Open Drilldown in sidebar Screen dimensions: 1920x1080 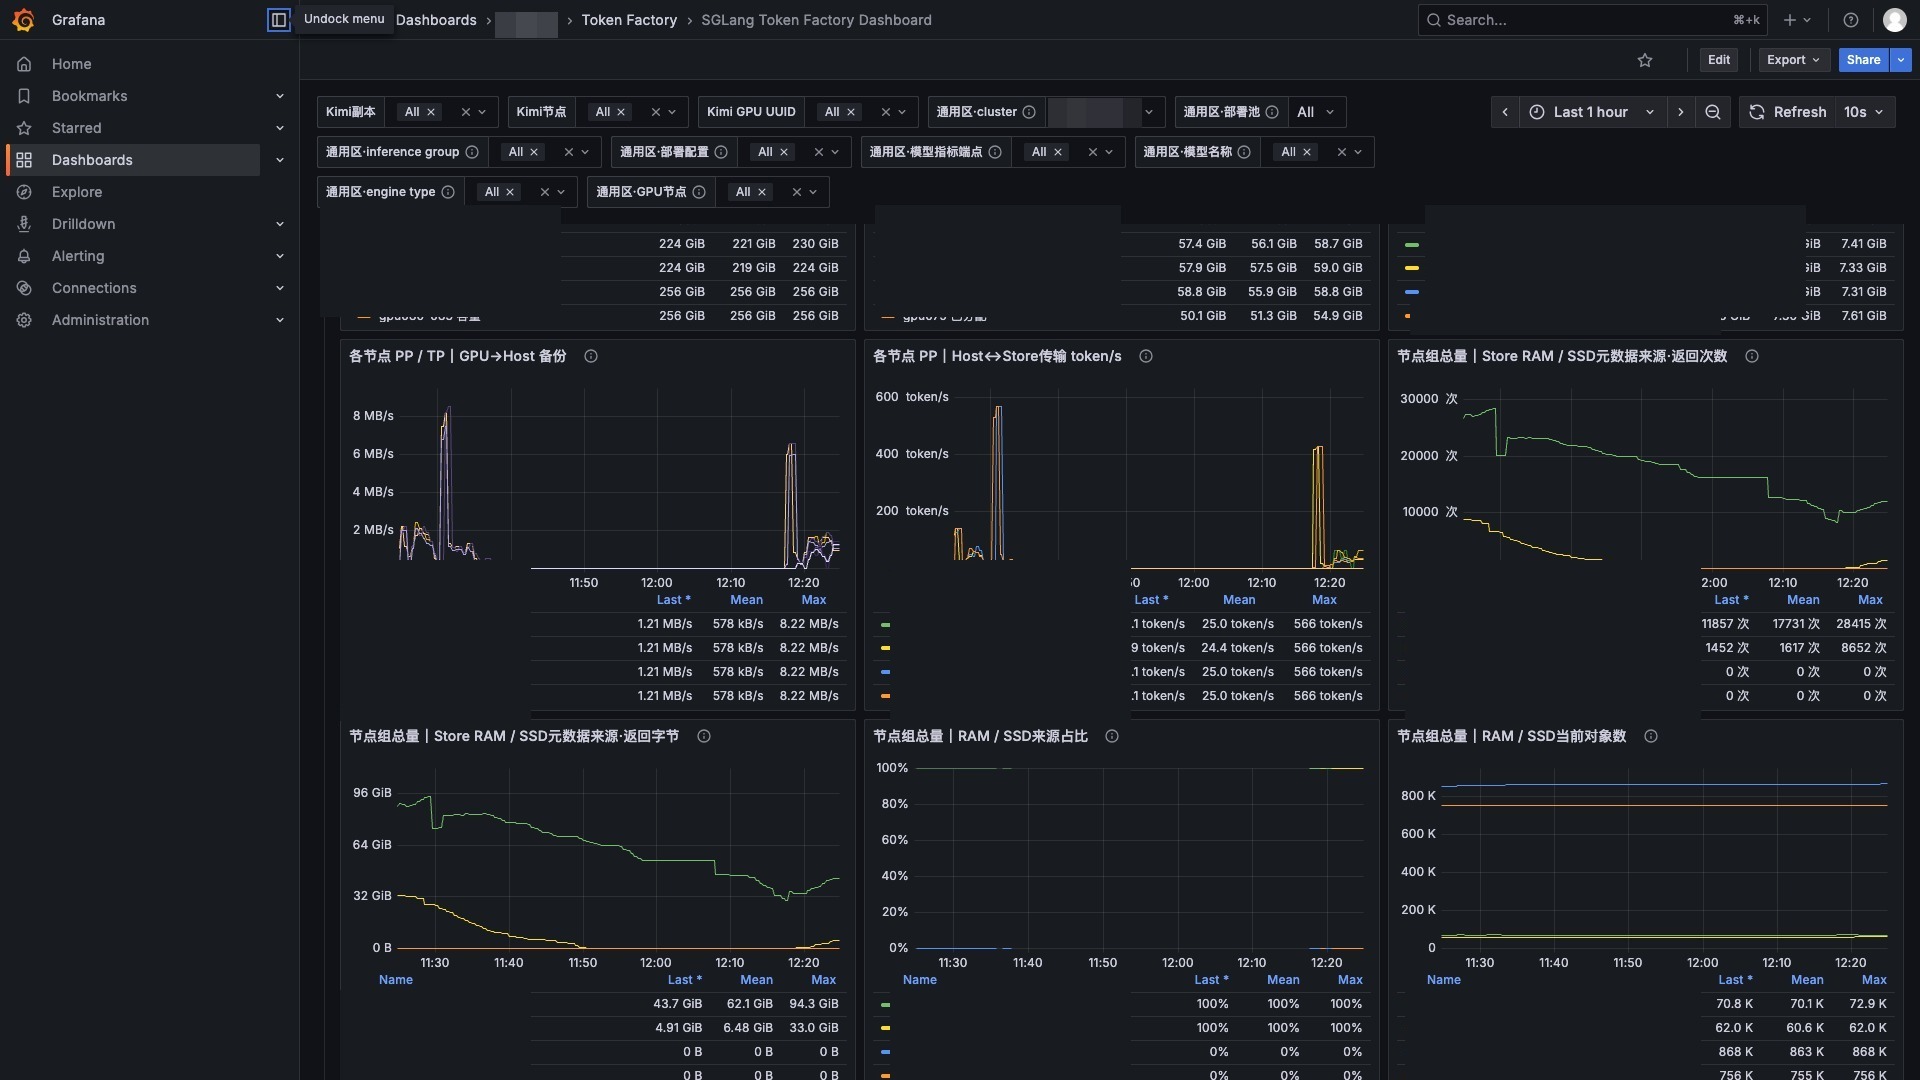click(83, 224)
